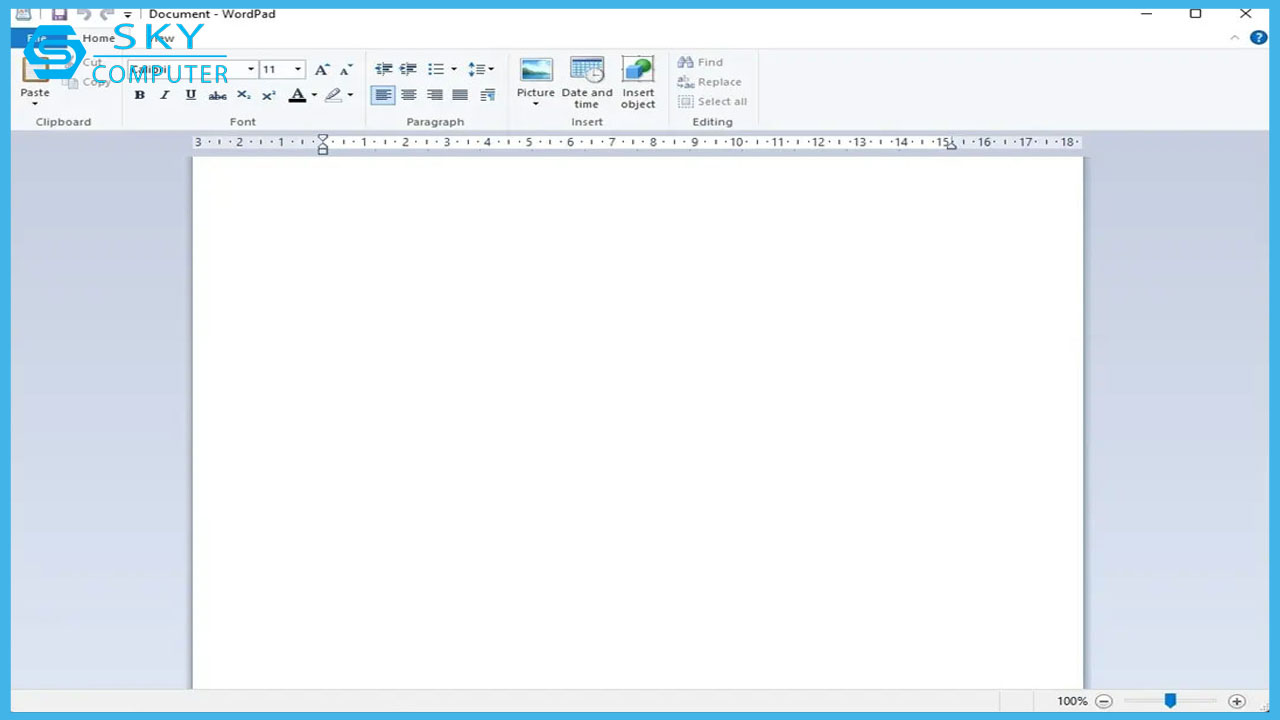Click the Undo icon in Quick Access toolbar
The height and width of the screenshot is (720, 1280).
coord(83,14)
